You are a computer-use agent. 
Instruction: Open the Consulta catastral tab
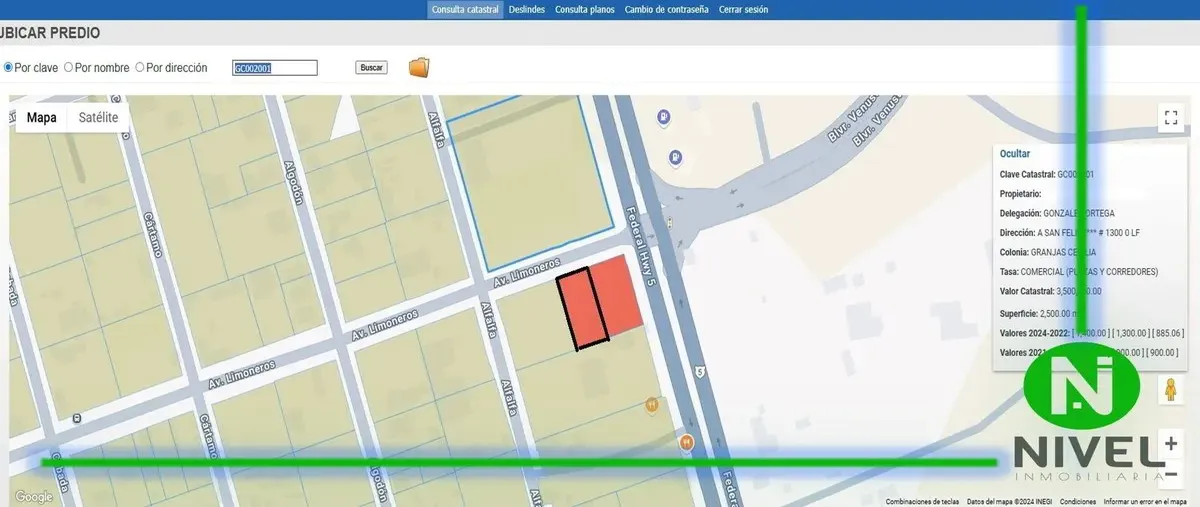tap(465, 9)
